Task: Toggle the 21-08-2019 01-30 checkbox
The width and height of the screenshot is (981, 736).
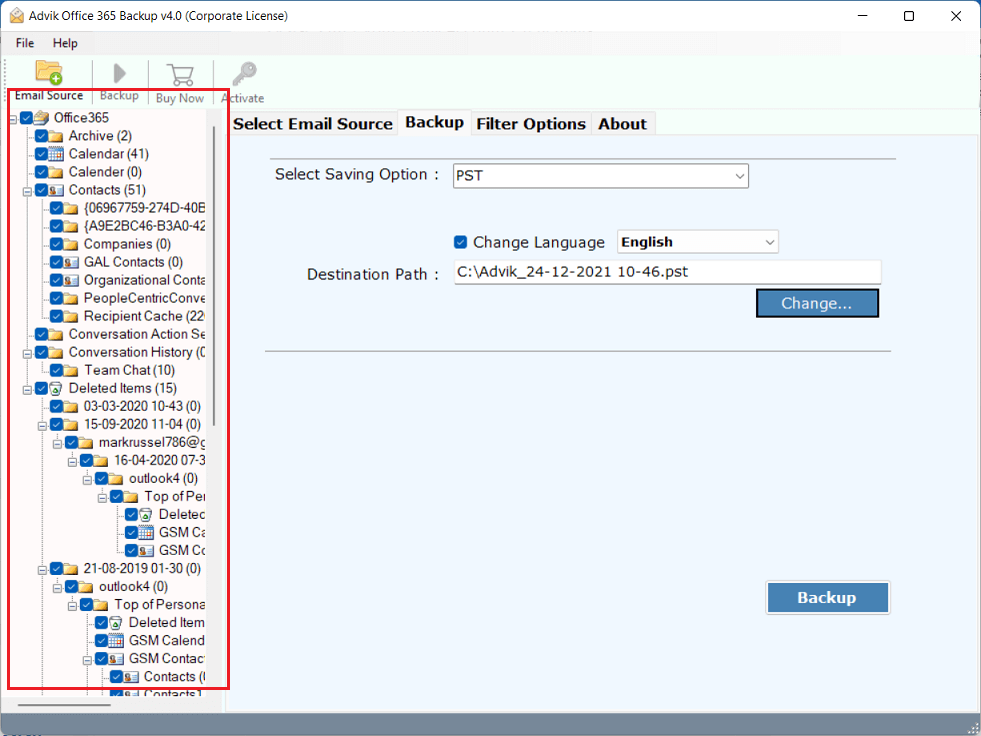Action: point(56,568)
